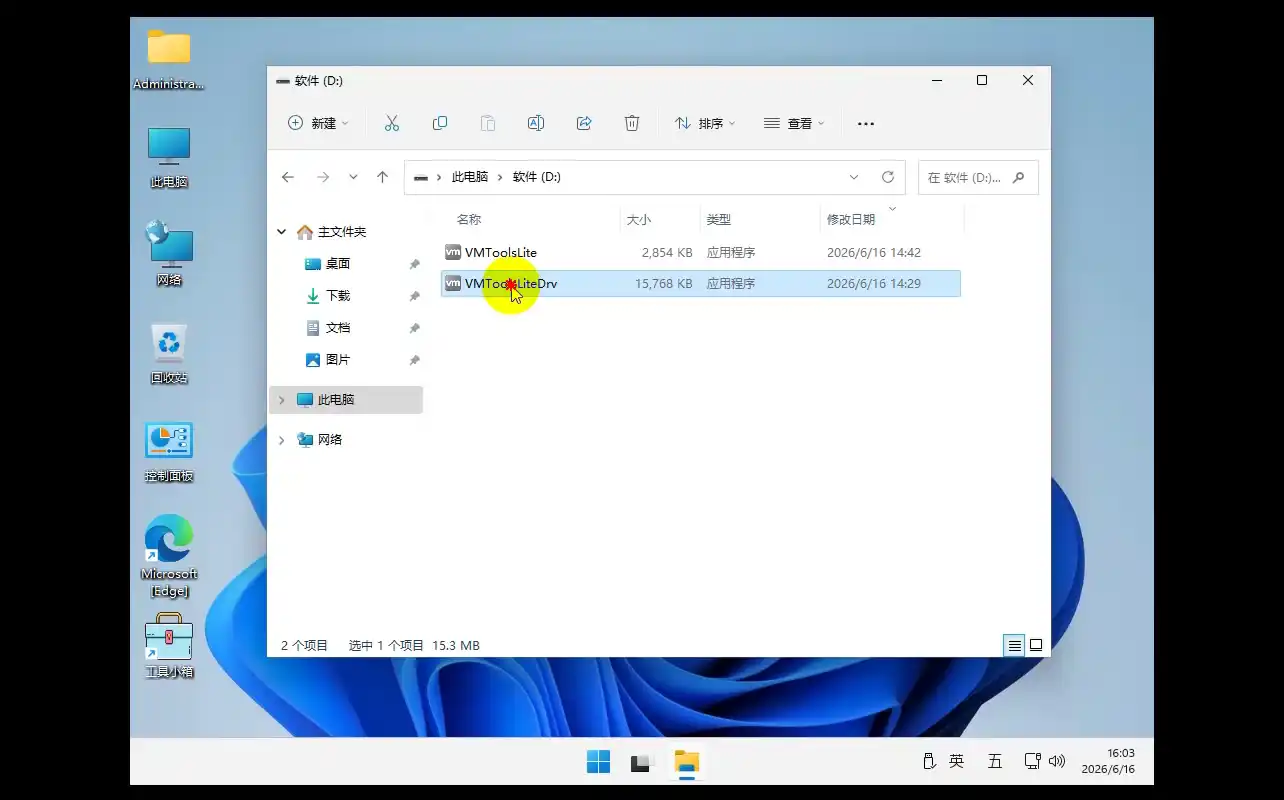This screenshot has width=1284, height=800.
Task: Sort by the 大小 column header
Action: (x=639, y=220)
